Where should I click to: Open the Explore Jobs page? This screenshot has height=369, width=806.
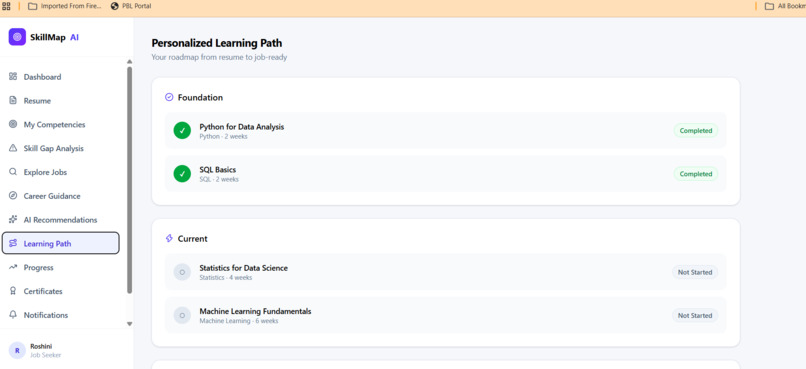coord(61,172)
